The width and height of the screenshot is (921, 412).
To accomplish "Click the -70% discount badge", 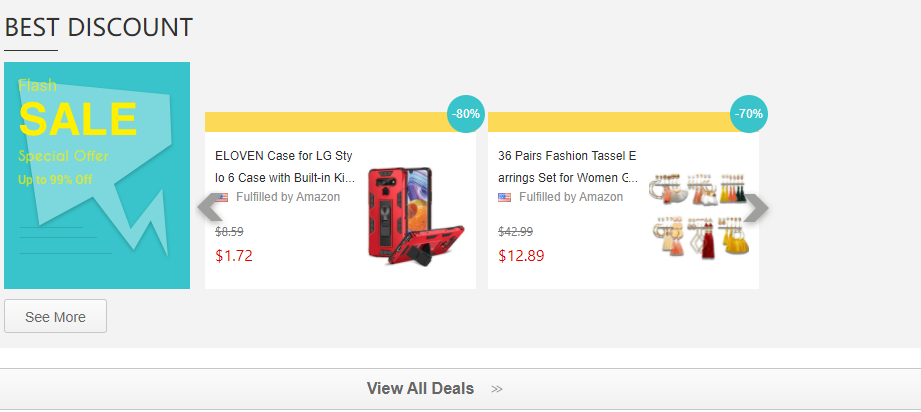I will tap(749, 114).
